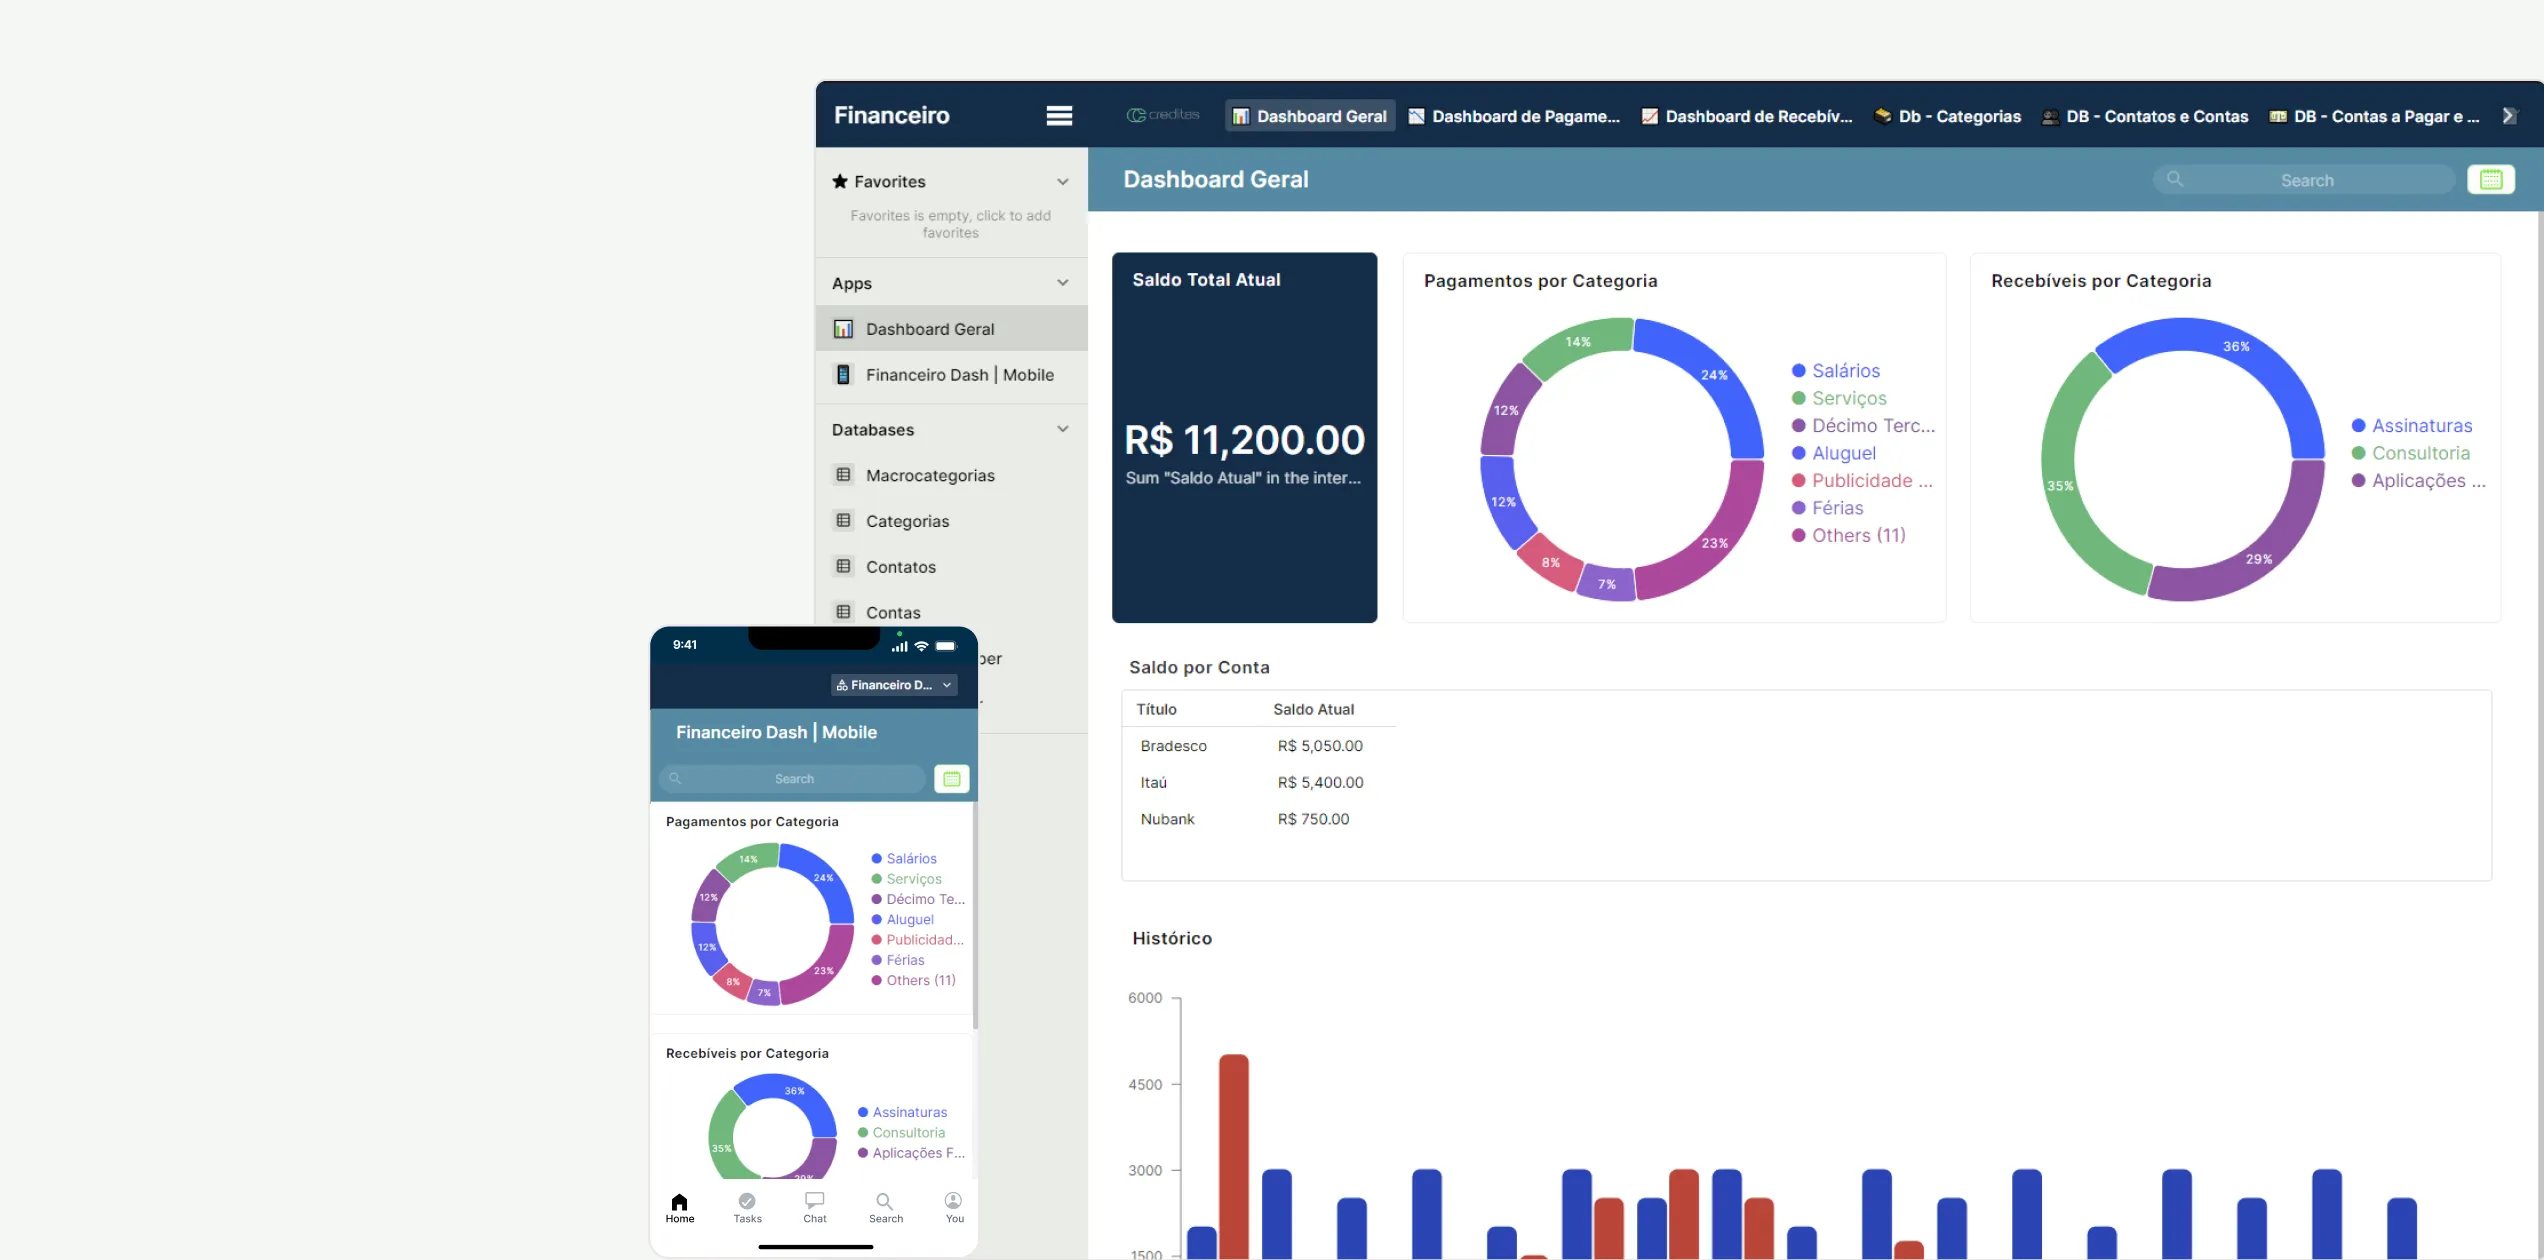Open the DB - Contatos e Contas tab
This screenshot has height=1260, width=2544.
click(x=2144, y=116)
